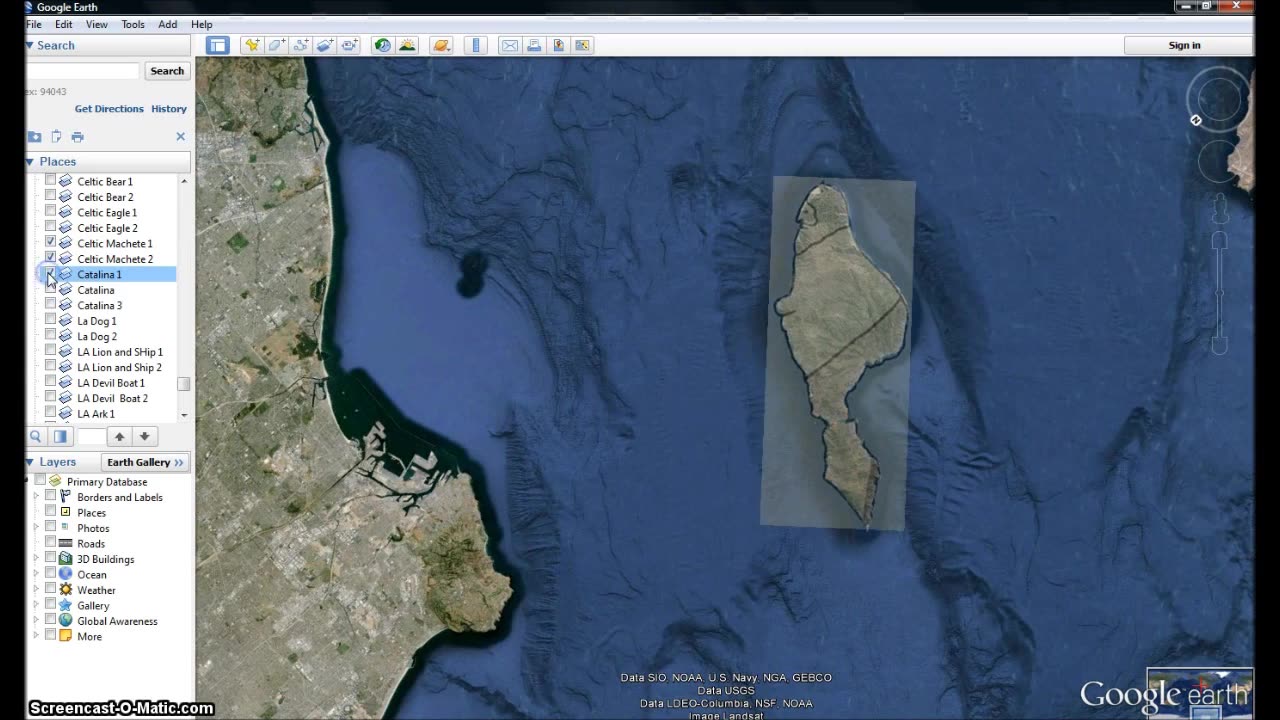Screen dimensions: 1280x720
Task: Enable the Celtic Bear 2 checkbox
Action: (x=50, y=196)
